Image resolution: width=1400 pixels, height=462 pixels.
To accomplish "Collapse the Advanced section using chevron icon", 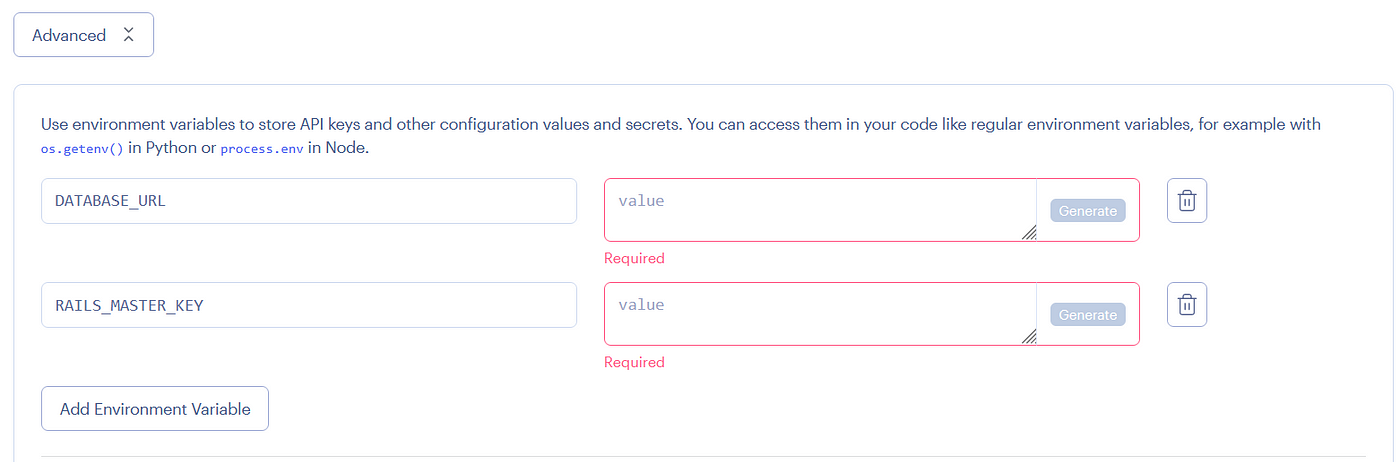I will click(128, 35).
